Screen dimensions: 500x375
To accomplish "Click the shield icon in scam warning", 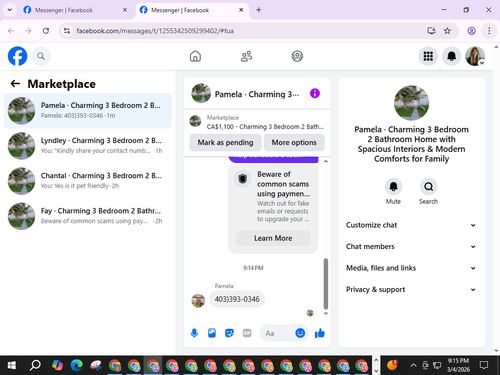I will point(243,179).
